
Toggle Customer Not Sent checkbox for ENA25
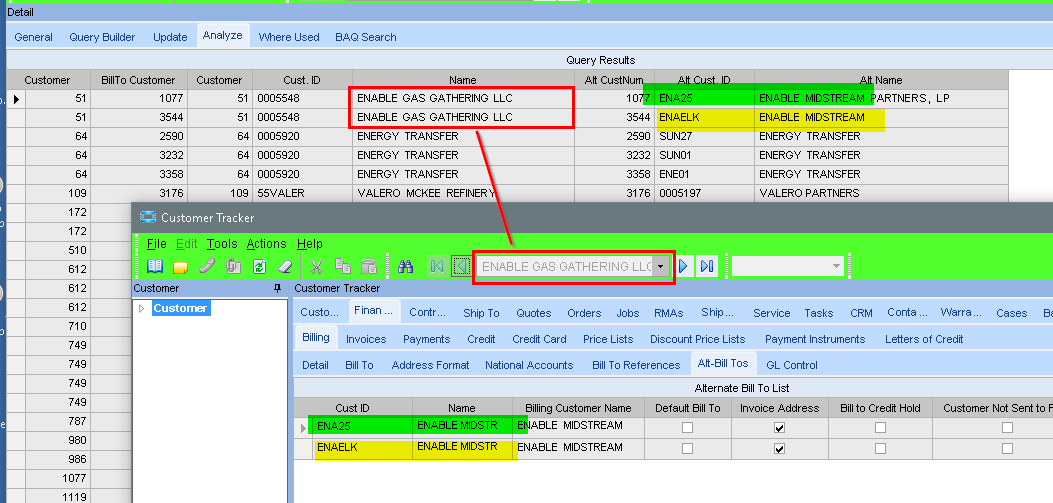pos(1007,428)
